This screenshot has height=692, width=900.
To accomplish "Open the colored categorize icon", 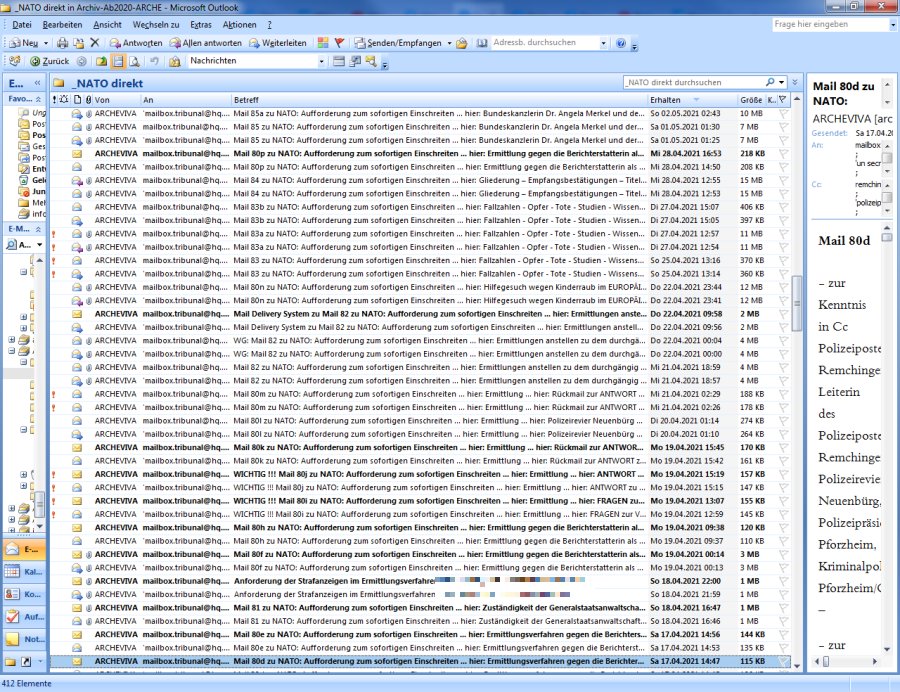I will [x=323, y=43].
